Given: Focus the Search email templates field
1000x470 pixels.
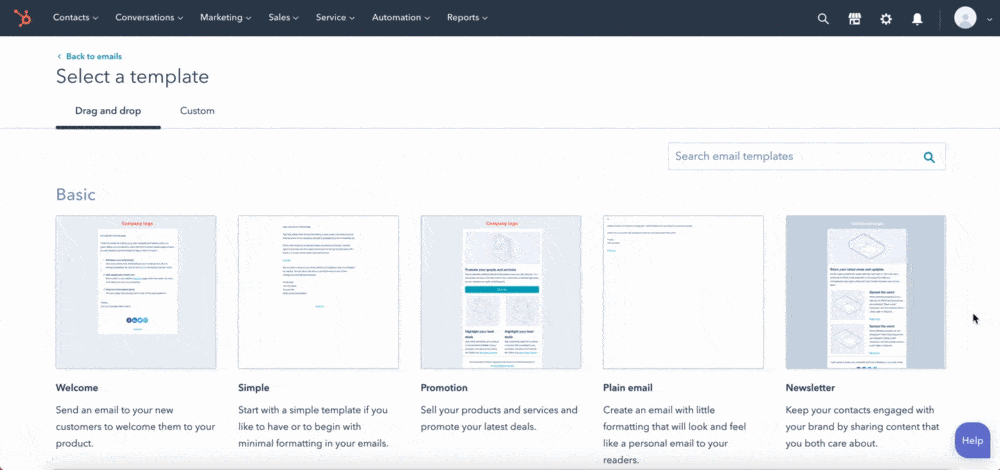Looking at the screenshot, I should (806, 156).
